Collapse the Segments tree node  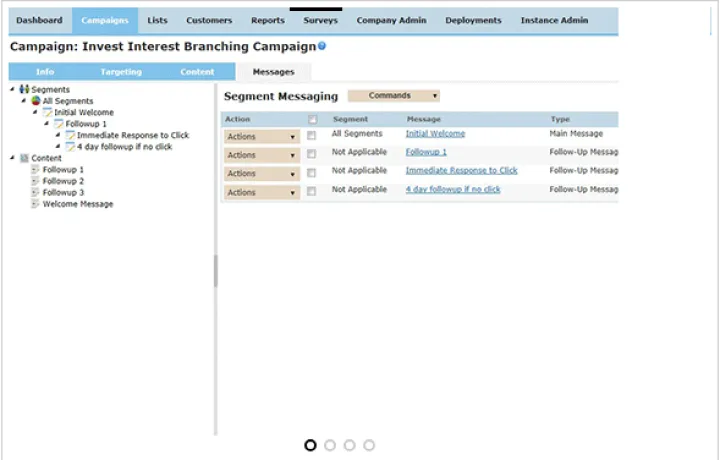[12, 90]
